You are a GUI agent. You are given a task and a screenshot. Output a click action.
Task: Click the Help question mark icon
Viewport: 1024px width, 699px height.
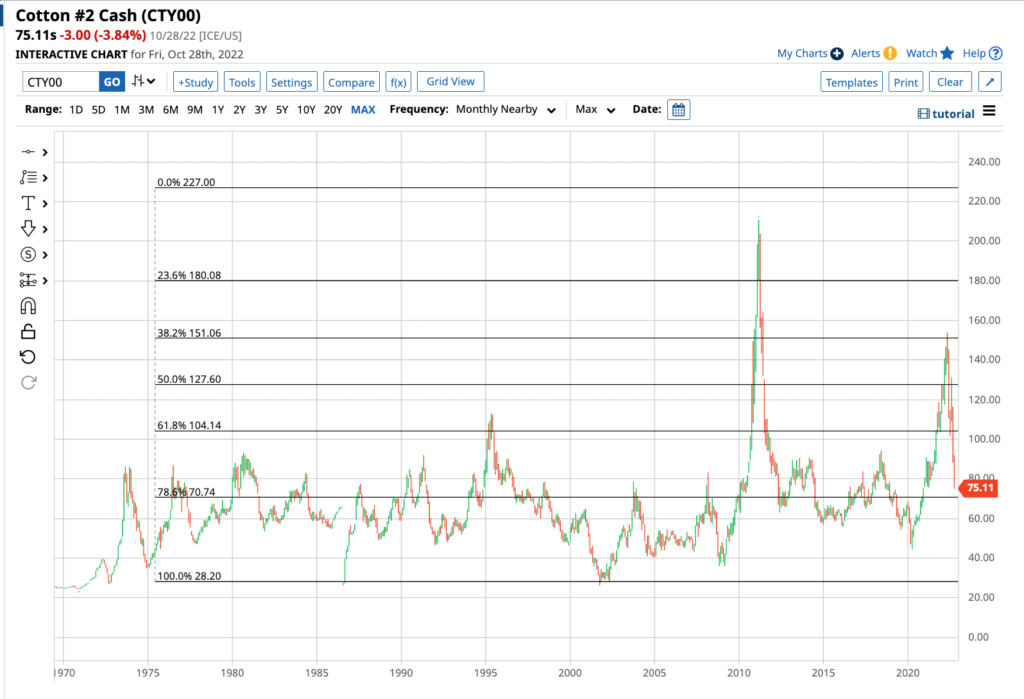(995, 54)
